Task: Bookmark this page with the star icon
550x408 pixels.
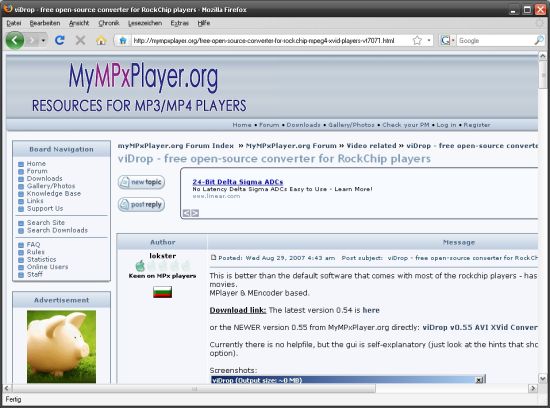Action: (x=417, y=40)
